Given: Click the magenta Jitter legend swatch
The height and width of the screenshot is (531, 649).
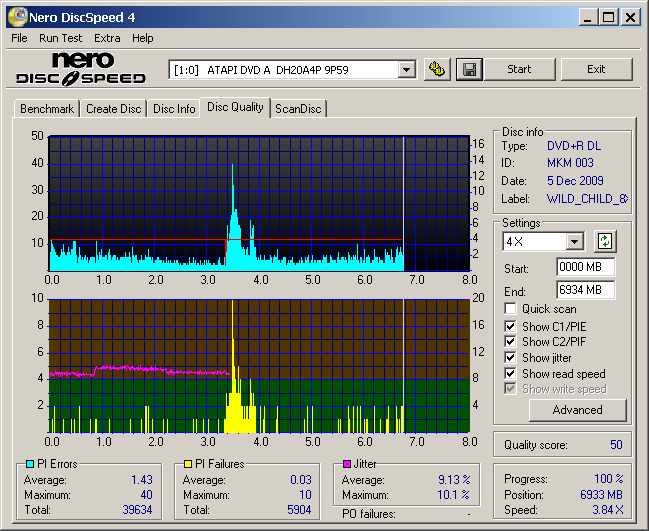Looking at the screenshot, I should pyautogui.click(x=347, y=464).
